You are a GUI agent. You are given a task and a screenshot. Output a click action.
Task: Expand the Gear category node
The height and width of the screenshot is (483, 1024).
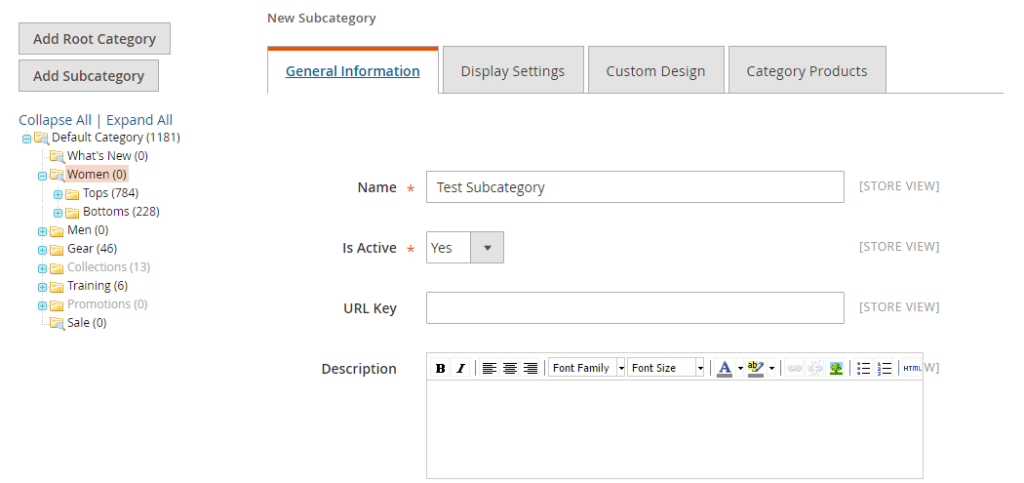(42, 249)
